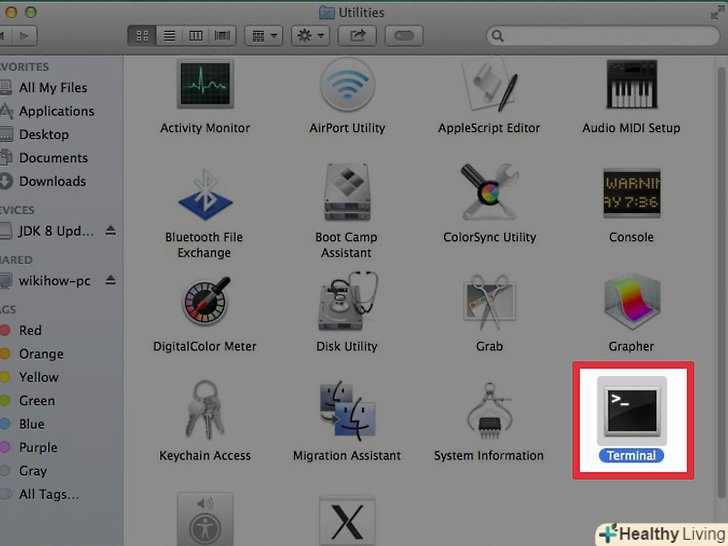The height and width of the screenshot is (546, 728).
Task: Click the full screen arrows button
Action: pos(716,13)
